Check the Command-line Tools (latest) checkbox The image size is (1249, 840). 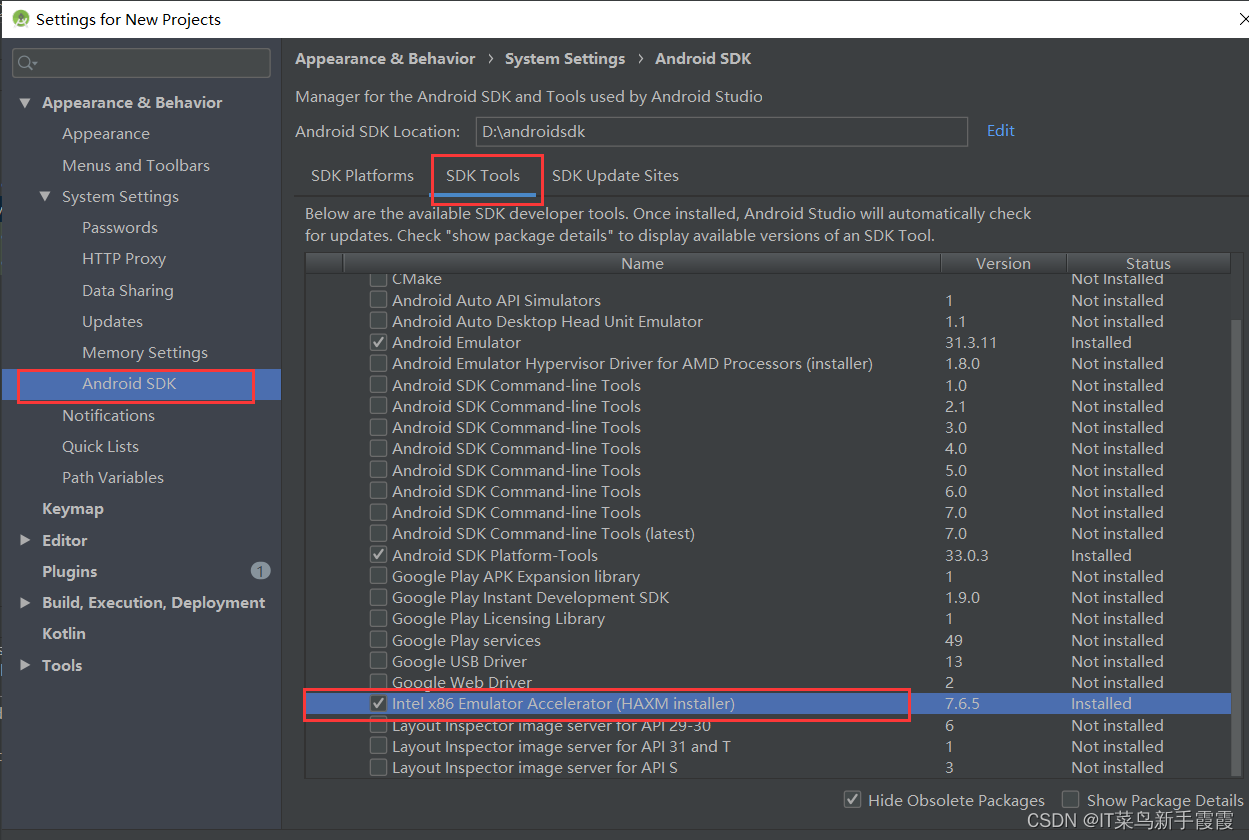[378, 533]
